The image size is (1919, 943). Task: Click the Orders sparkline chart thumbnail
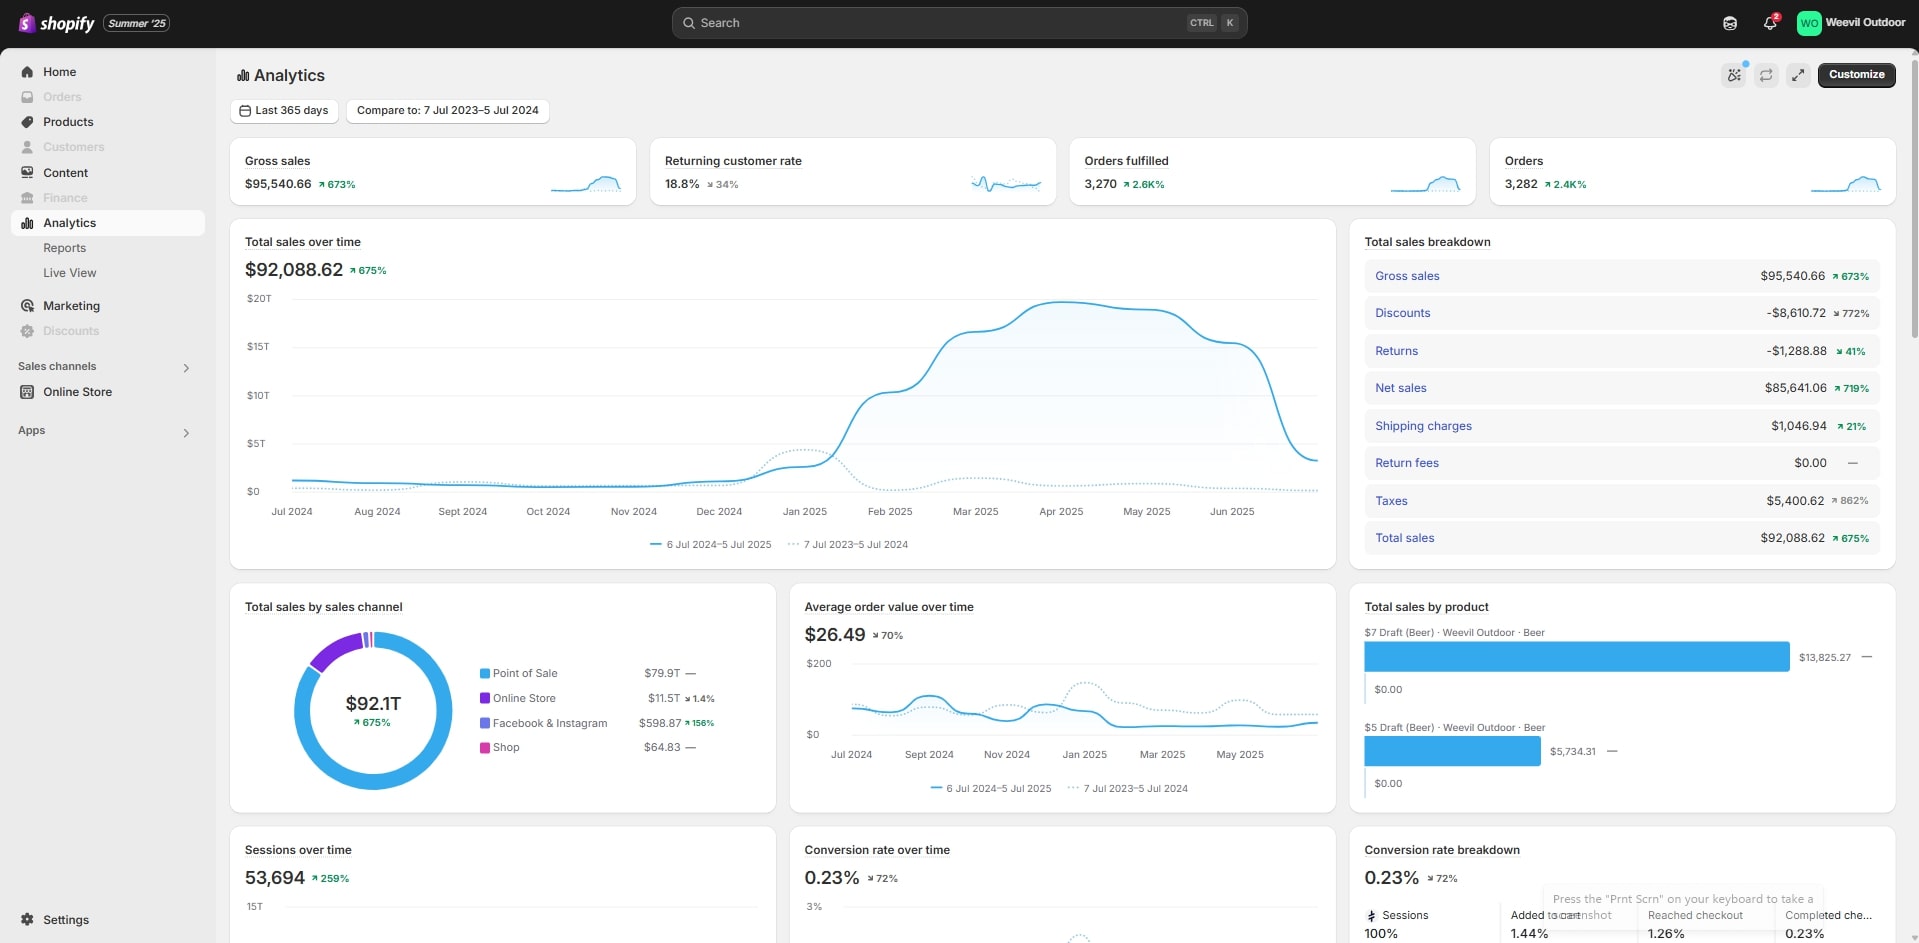coord(1846,184)
